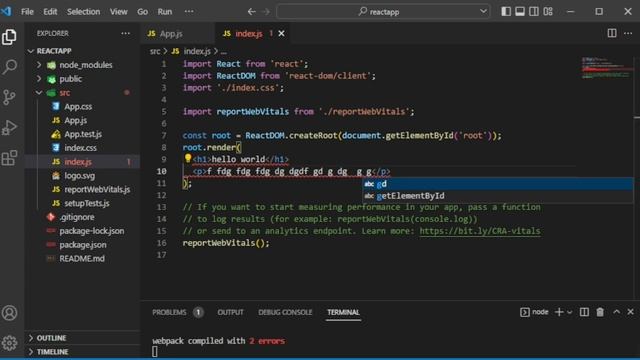Open editor More Actions ellipsis
Viewport: 640px width, 360px height.
pyautogui.click(x=628, y=33)
